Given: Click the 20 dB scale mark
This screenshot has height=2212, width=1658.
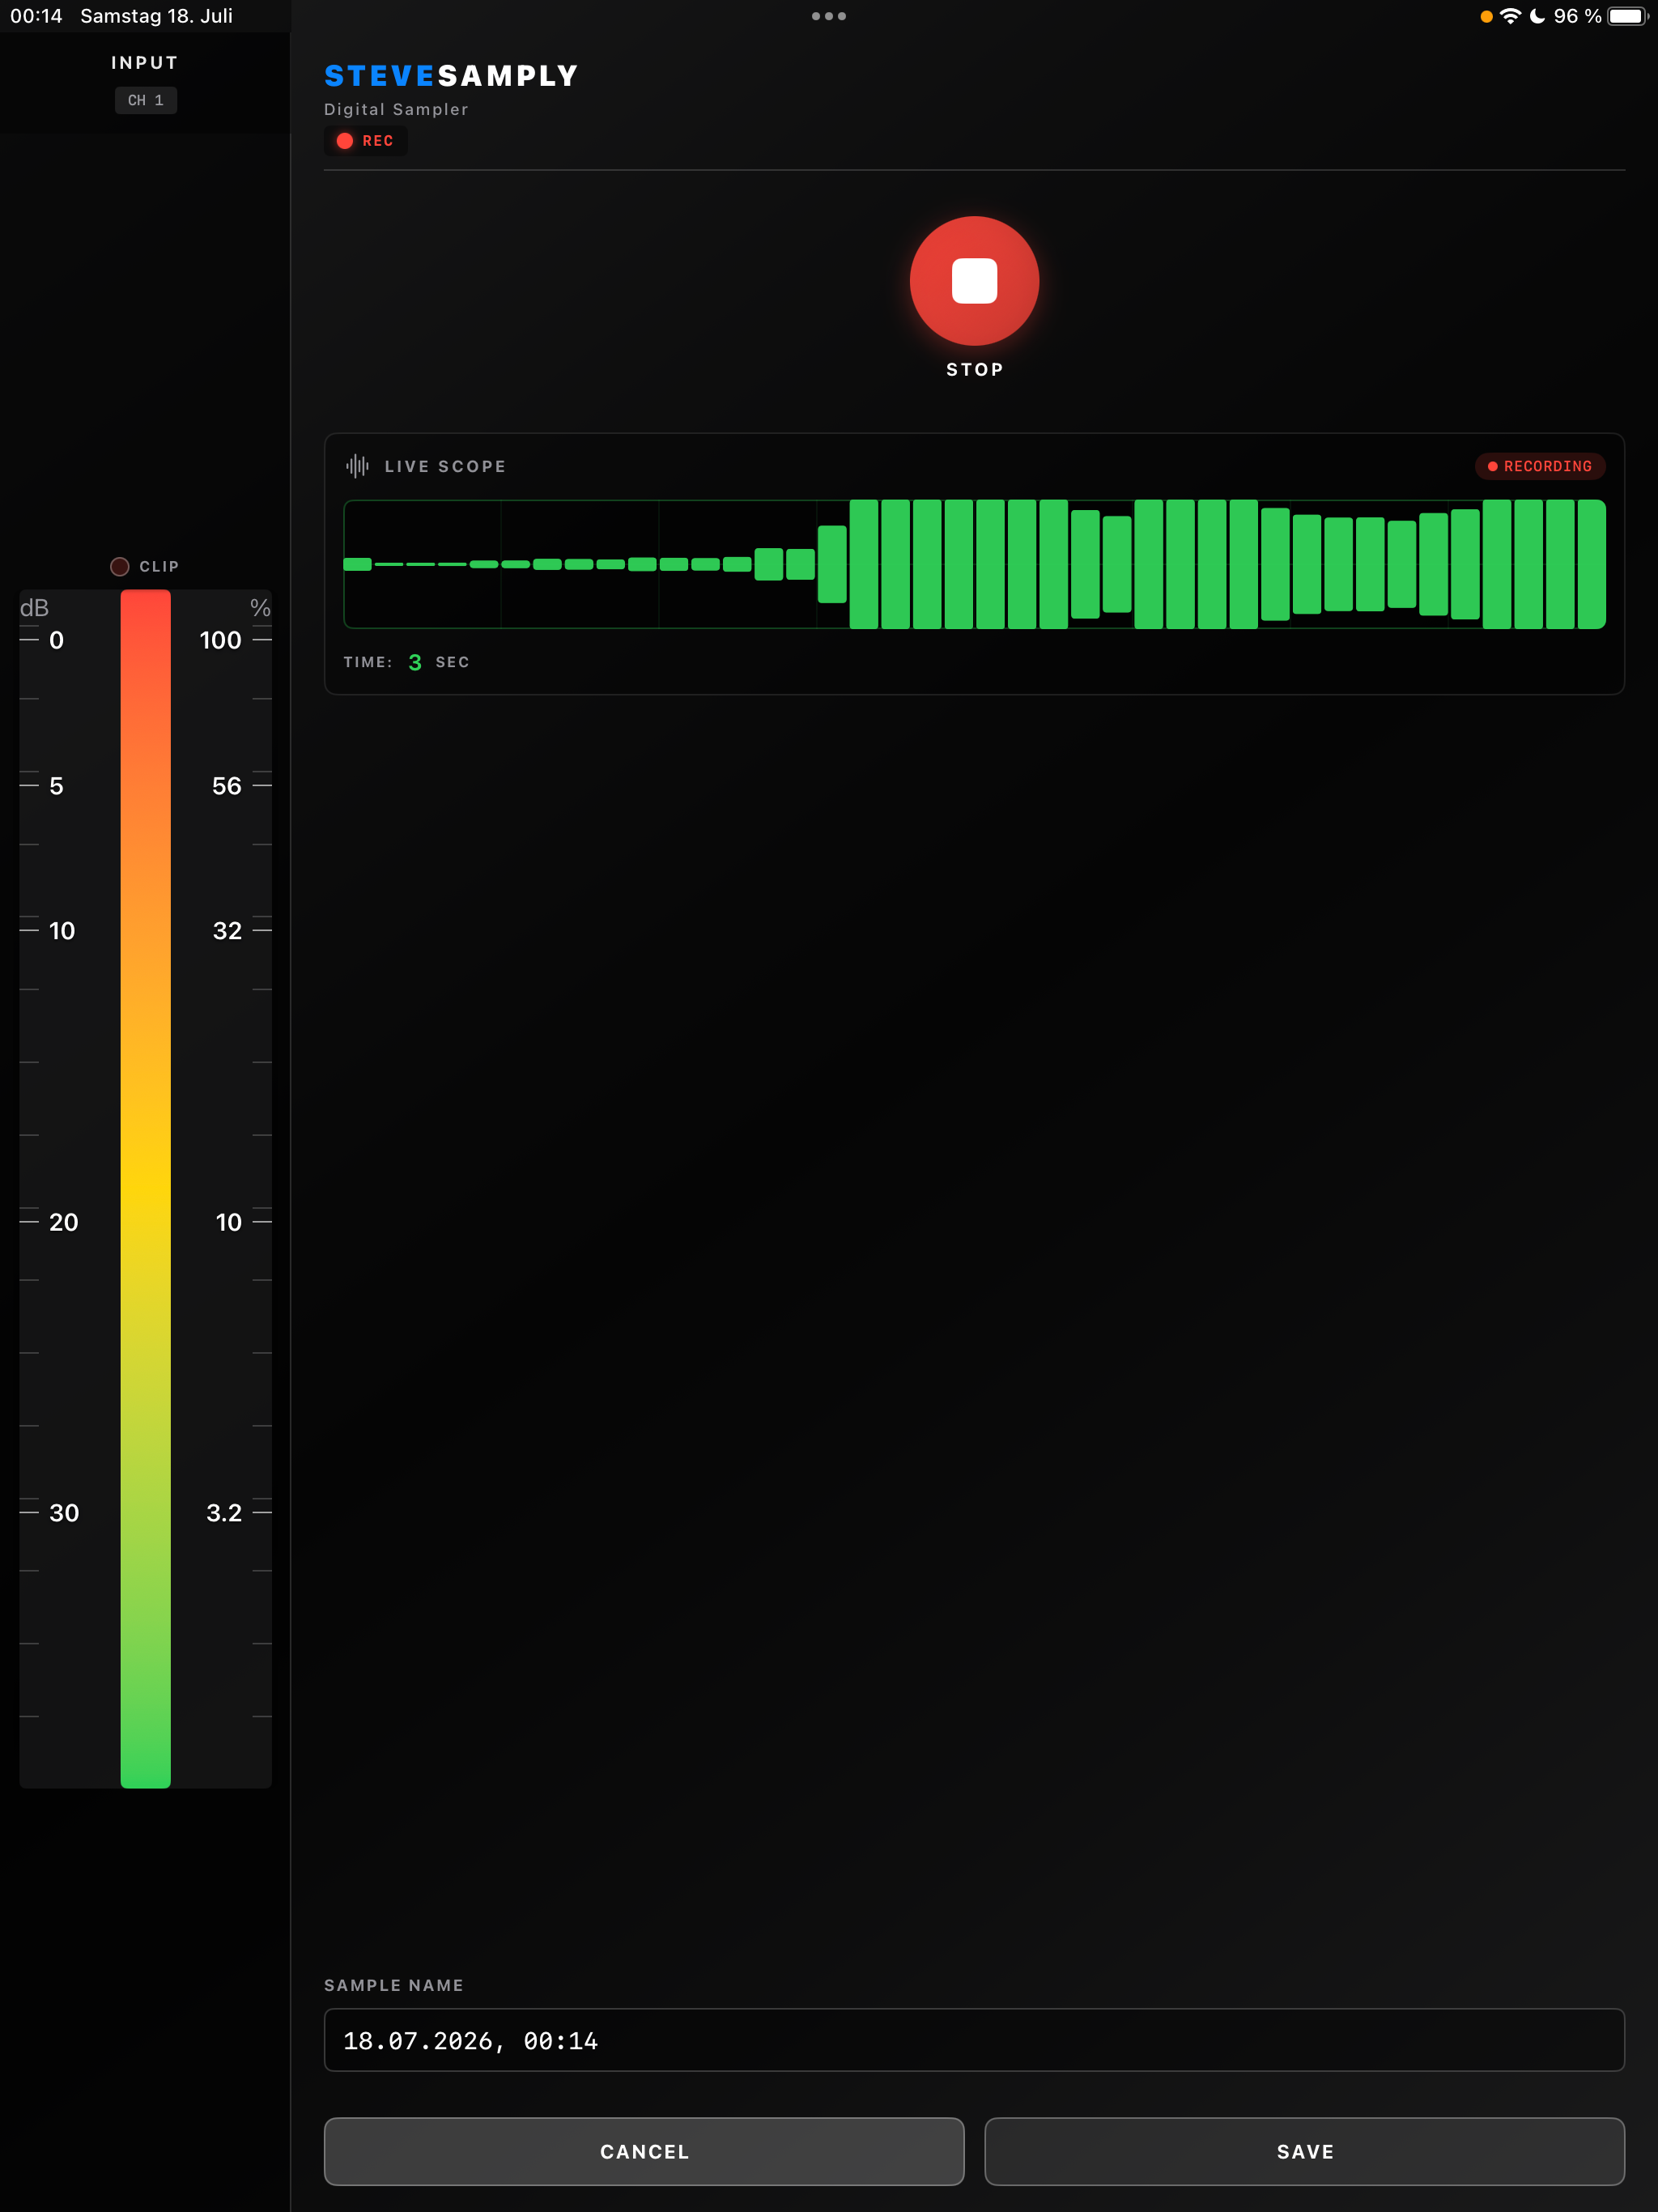Looking at the screenshot, I should 64,1222.
